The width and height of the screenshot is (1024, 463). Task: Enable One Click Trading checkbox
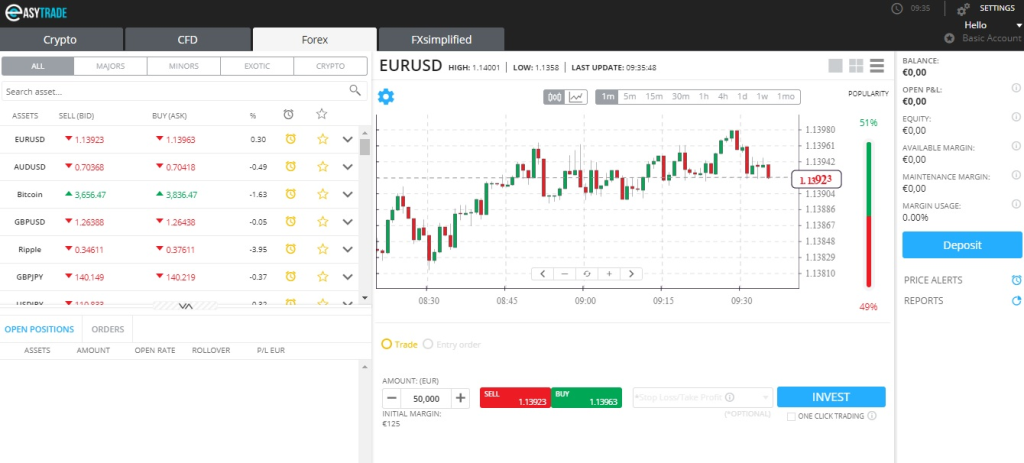pyautogui.click(x=792, y=416)
